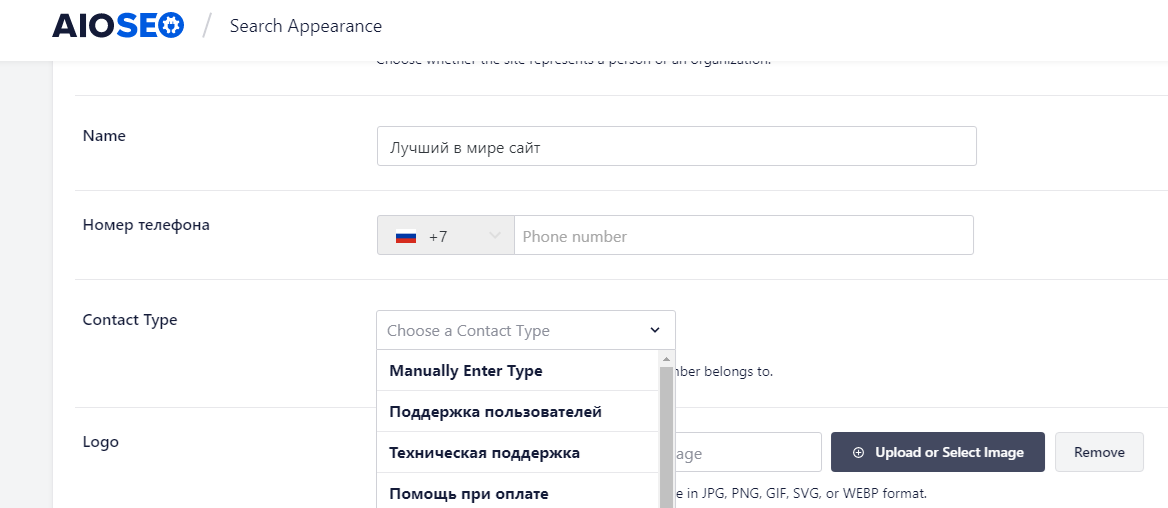Select the Manually Enter Type option
Viewport: 1168px width, 508px height.
point(518,370)
